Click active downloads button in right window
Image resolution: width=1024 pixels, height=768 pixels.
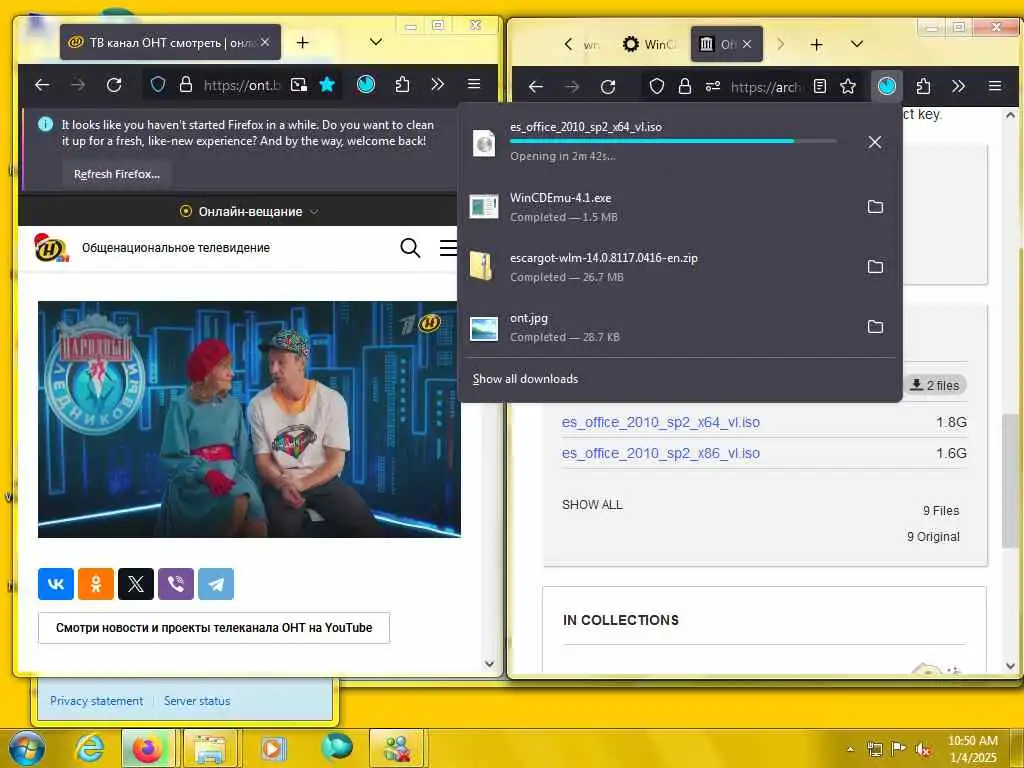pyautogui.click(x=887, y=86)
